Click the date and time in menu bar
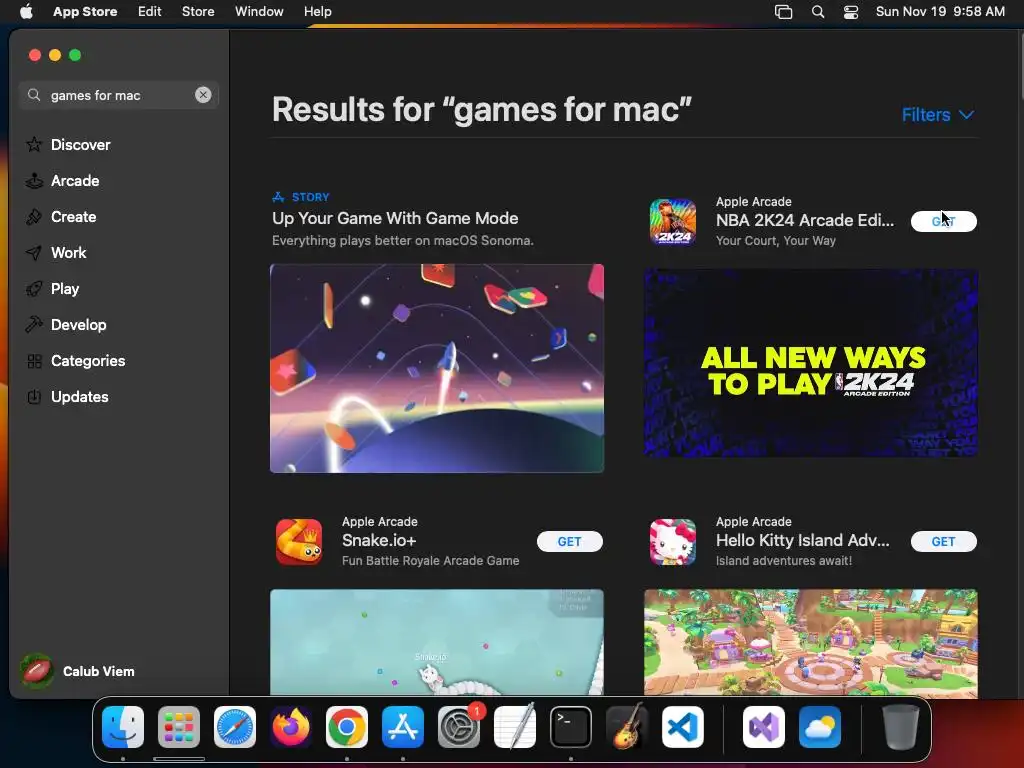1024x768 pixels. coord(940,11)
